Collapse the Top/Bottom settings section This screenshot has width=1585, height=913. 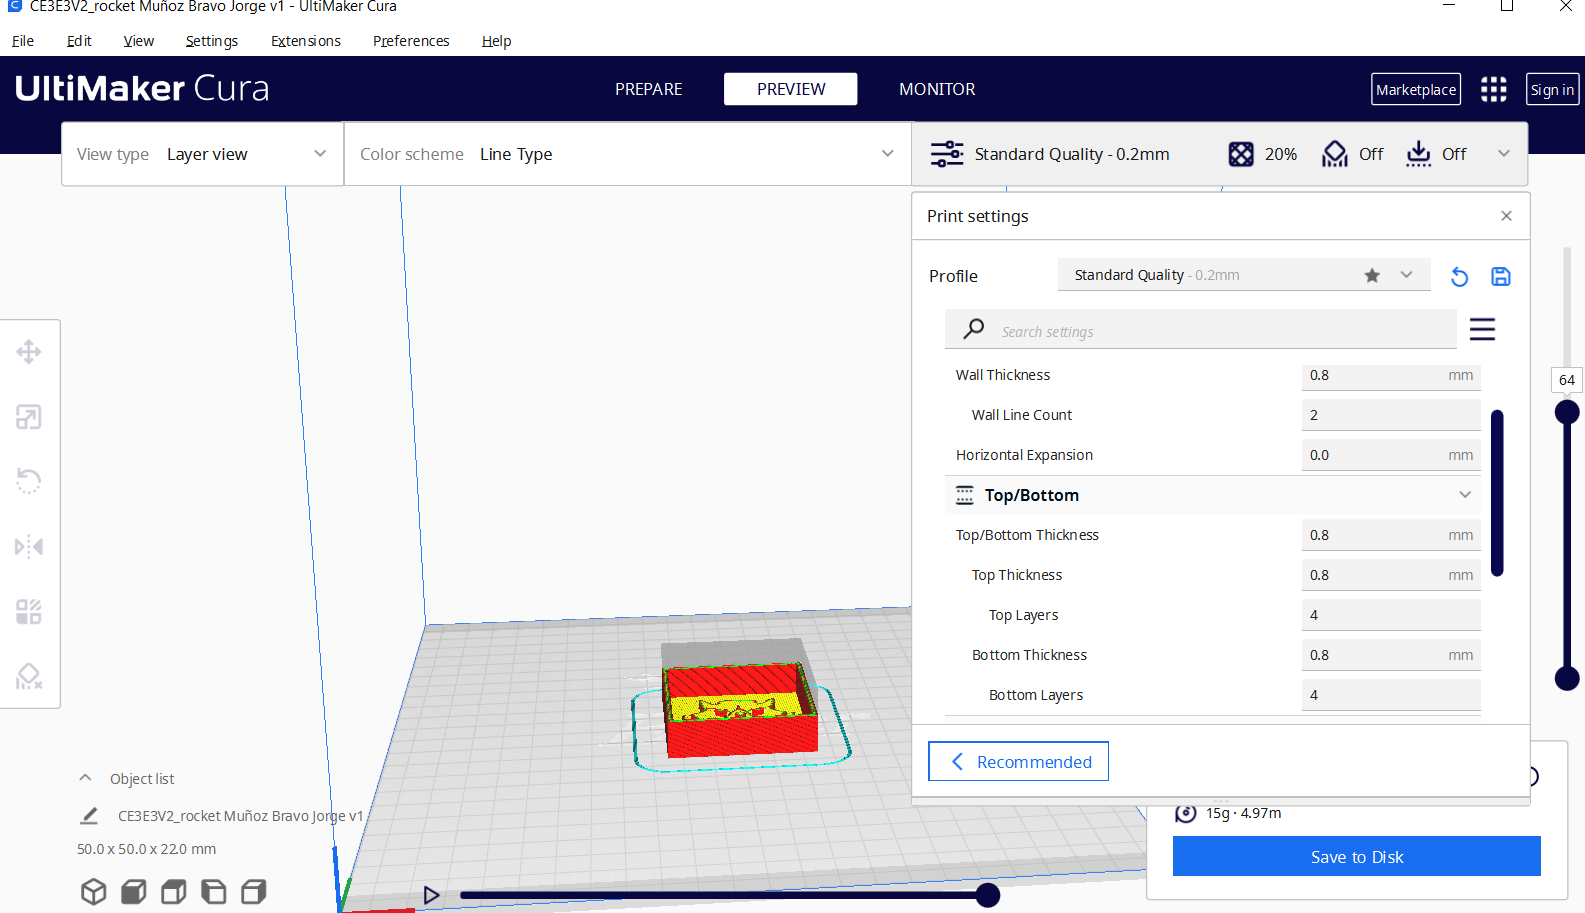coord(1465,495)
